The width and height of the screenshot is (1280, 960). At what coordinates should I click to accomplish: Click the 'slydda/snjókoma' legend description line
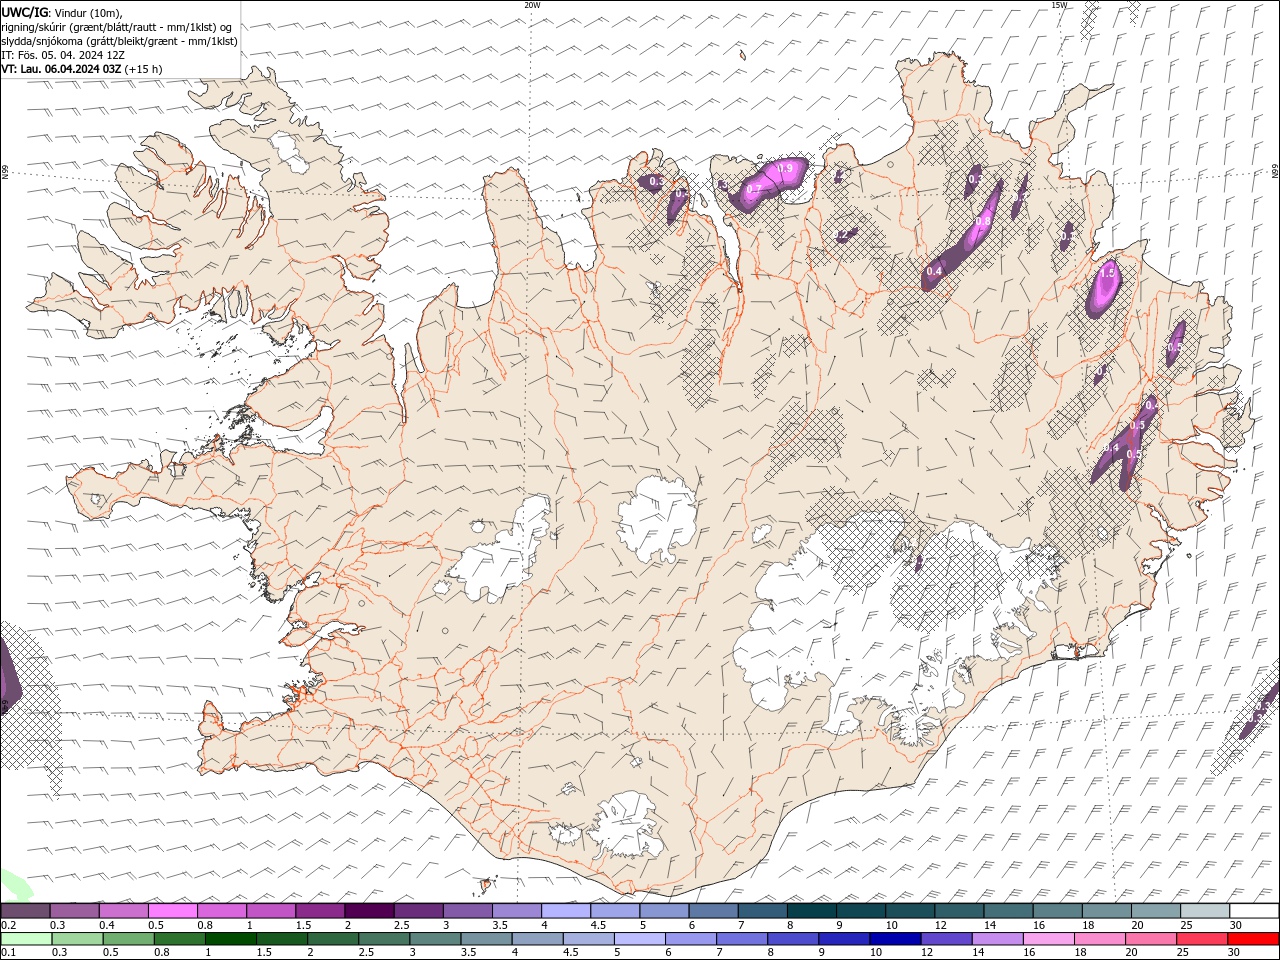pos(120,41)
